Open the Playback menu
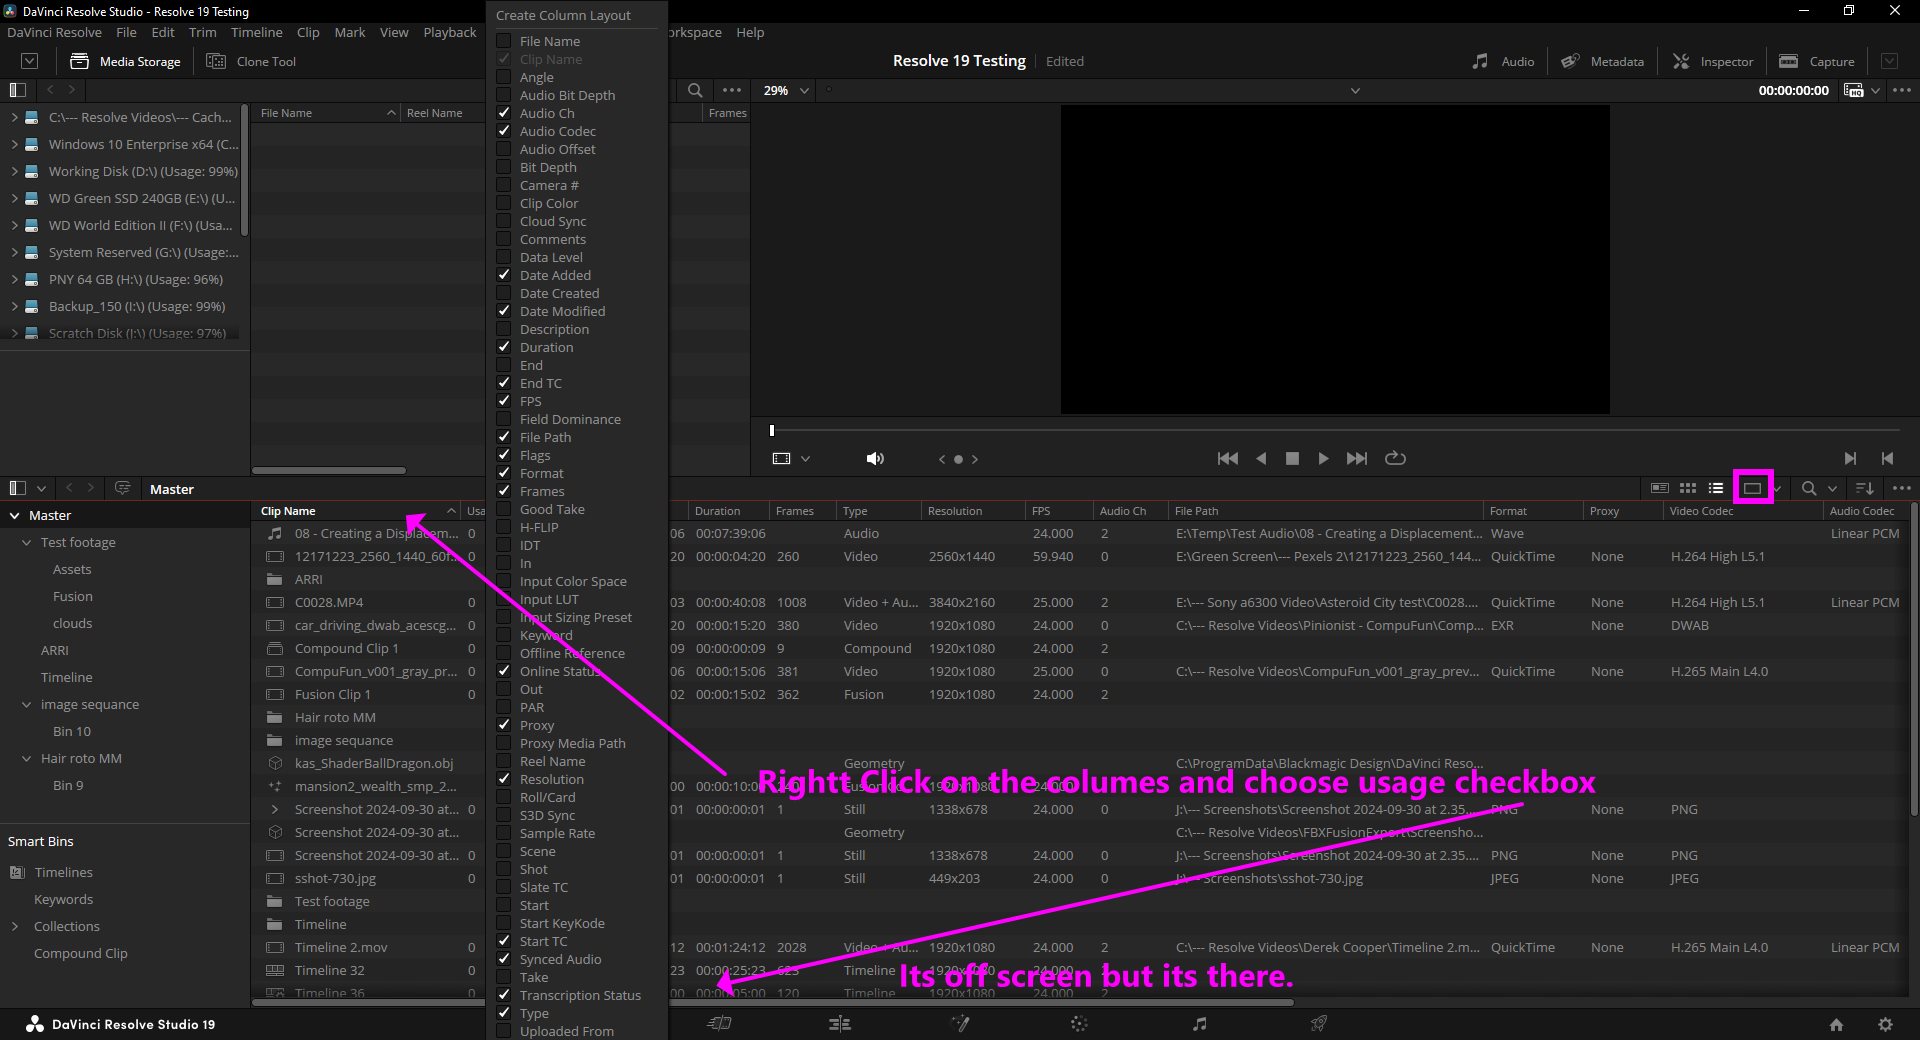This screenshot has width=1920, height=1040. (x=450, y=32)
